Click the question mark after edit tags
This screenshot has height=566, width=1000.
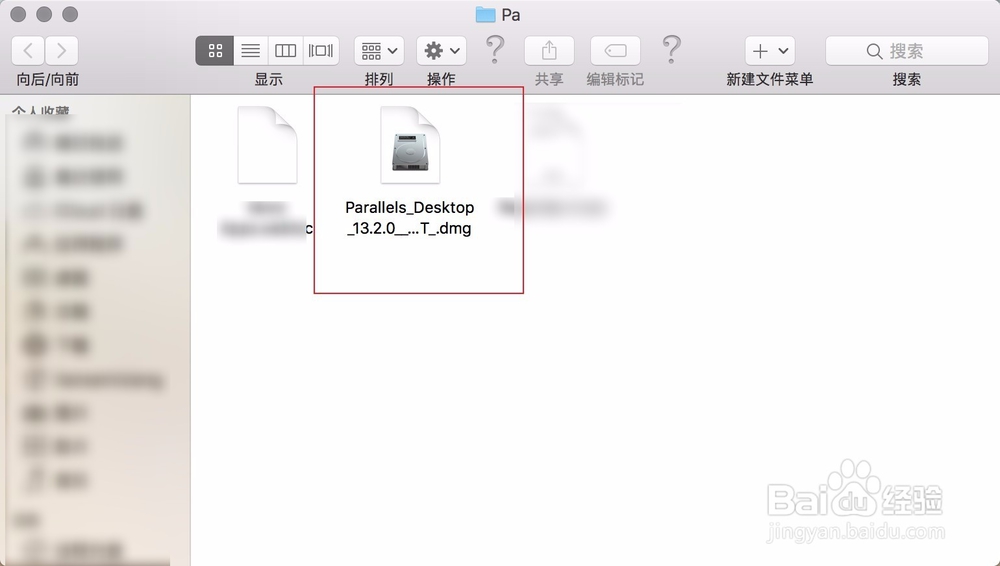[x=672, y=50]
